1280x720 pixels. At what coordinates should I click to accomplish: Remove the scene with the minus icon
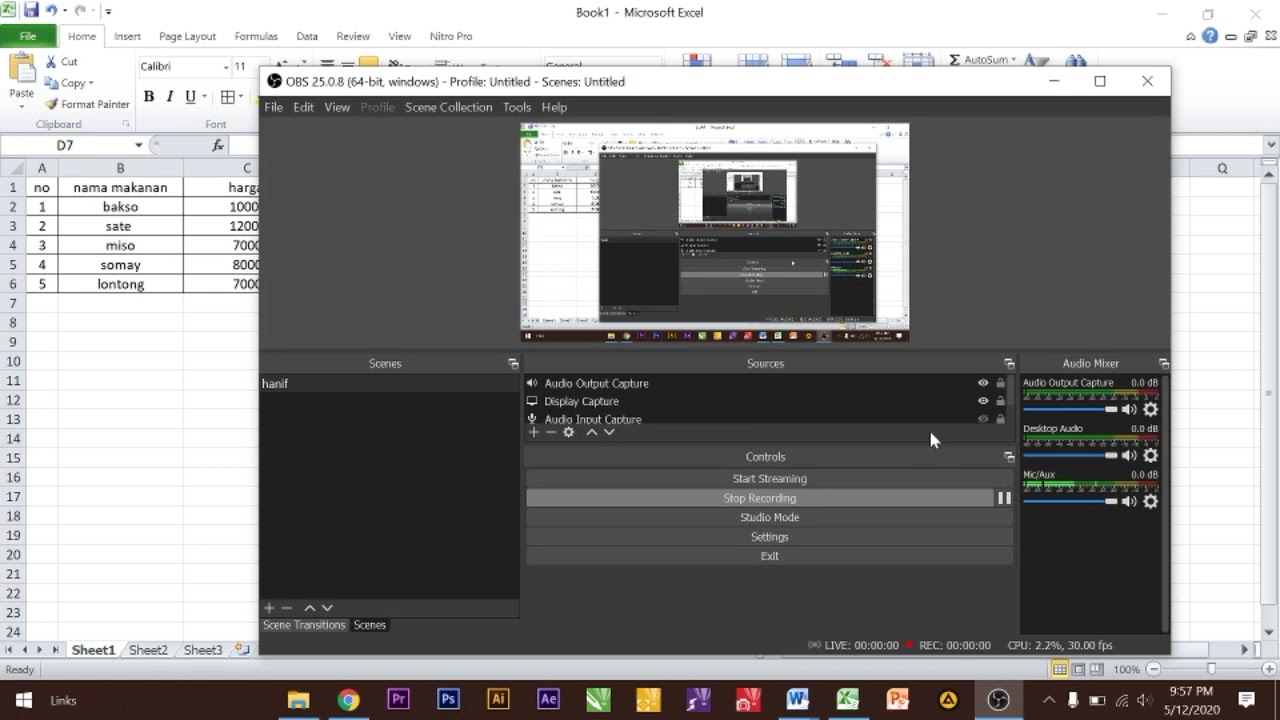pos(286,607)
